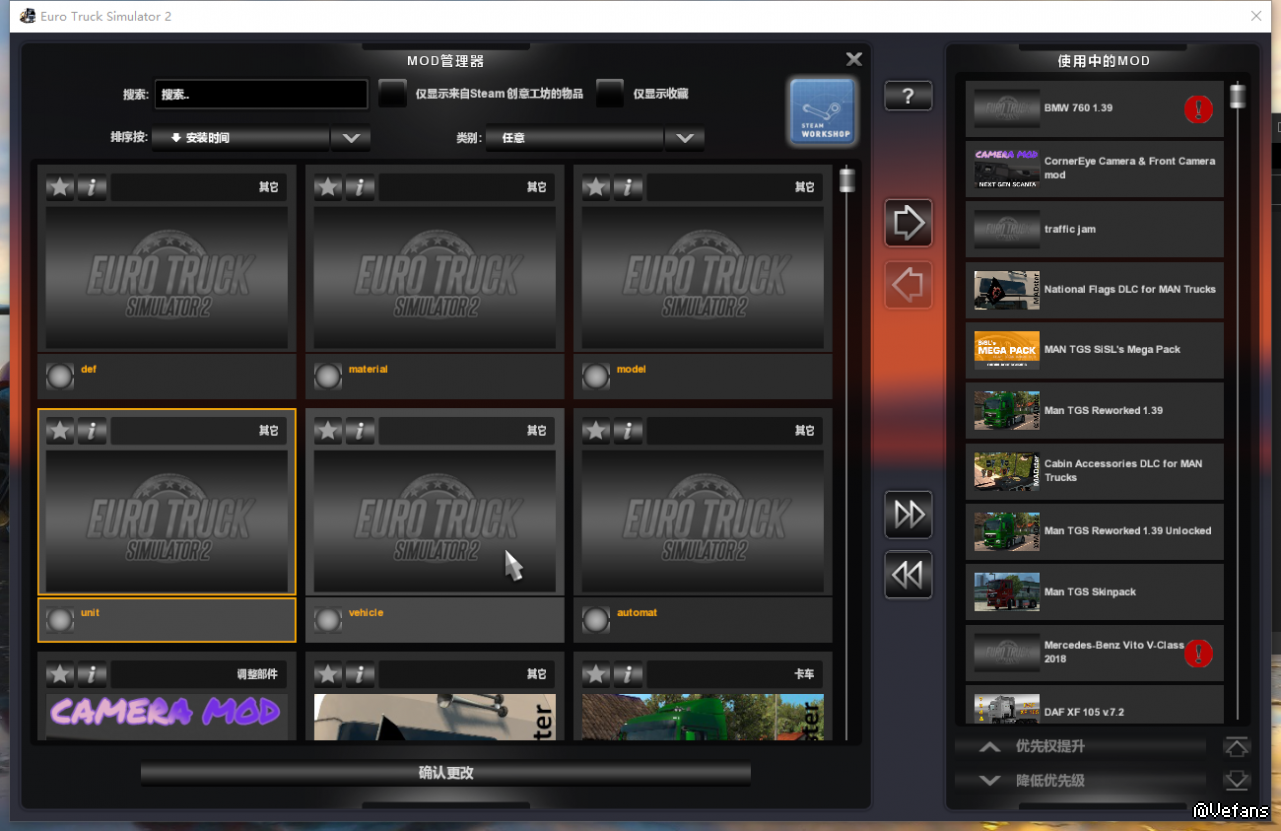Tick the 仅显示收藏 checkbox

point(610,94)
